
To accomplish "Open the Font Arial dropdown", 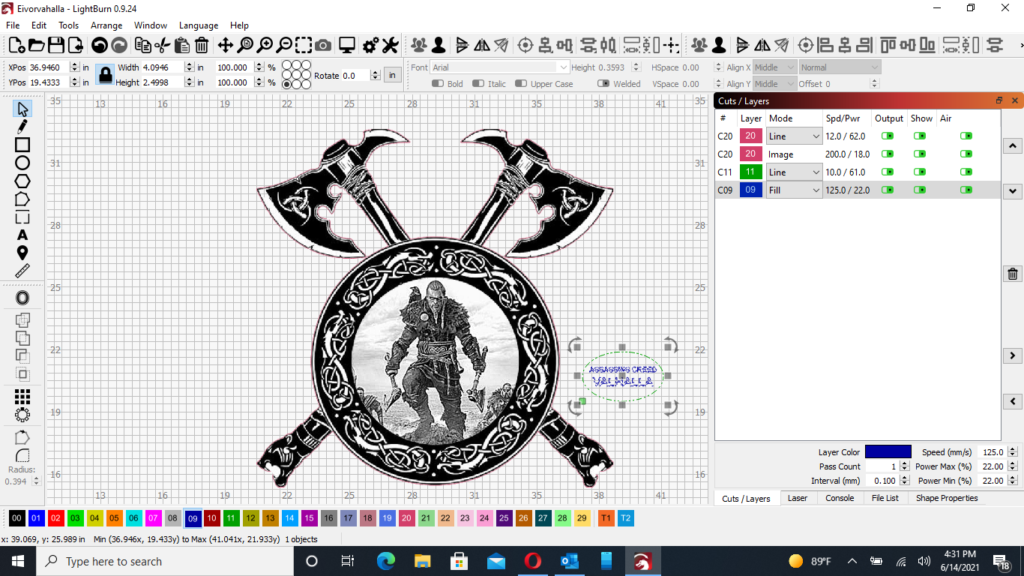I will tap(499, 67).
